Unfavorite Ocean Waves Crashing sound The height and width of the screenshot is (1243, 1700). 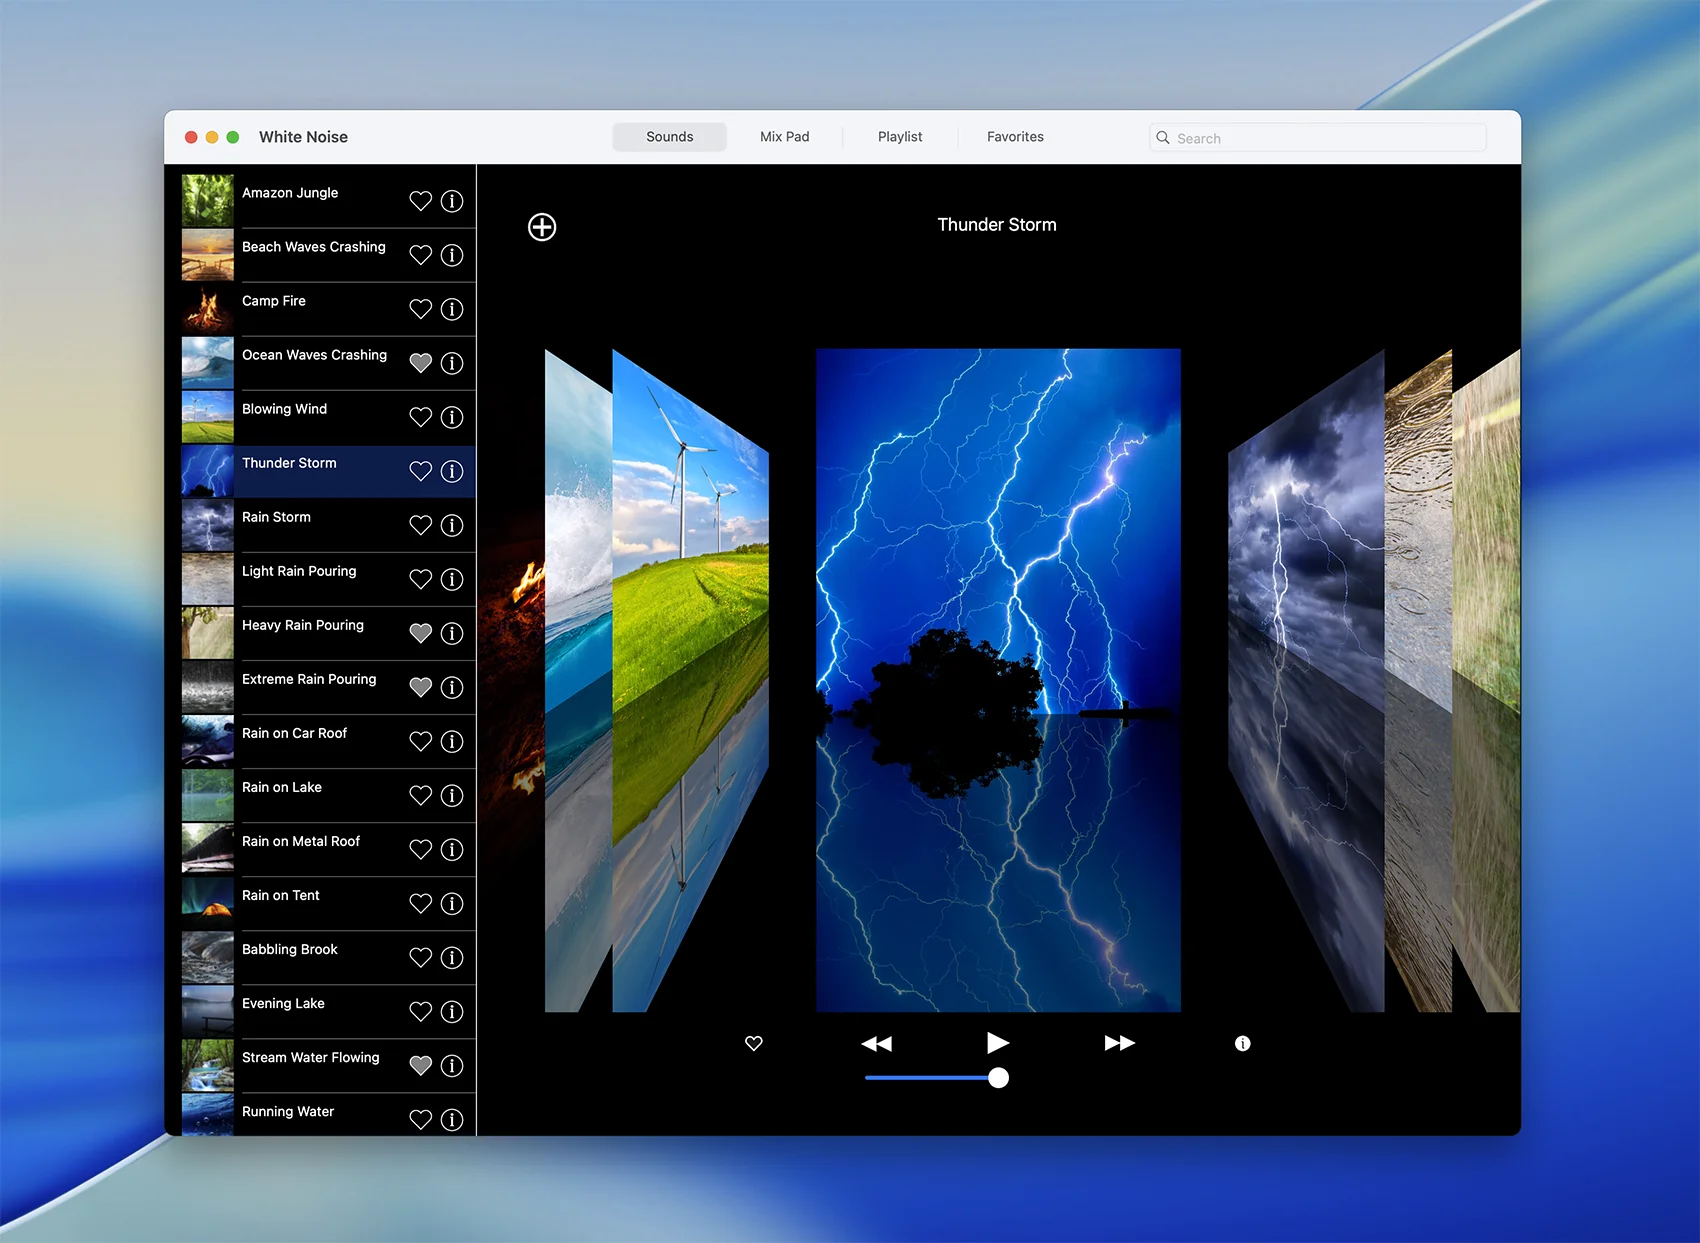click(x=421, y=363)
